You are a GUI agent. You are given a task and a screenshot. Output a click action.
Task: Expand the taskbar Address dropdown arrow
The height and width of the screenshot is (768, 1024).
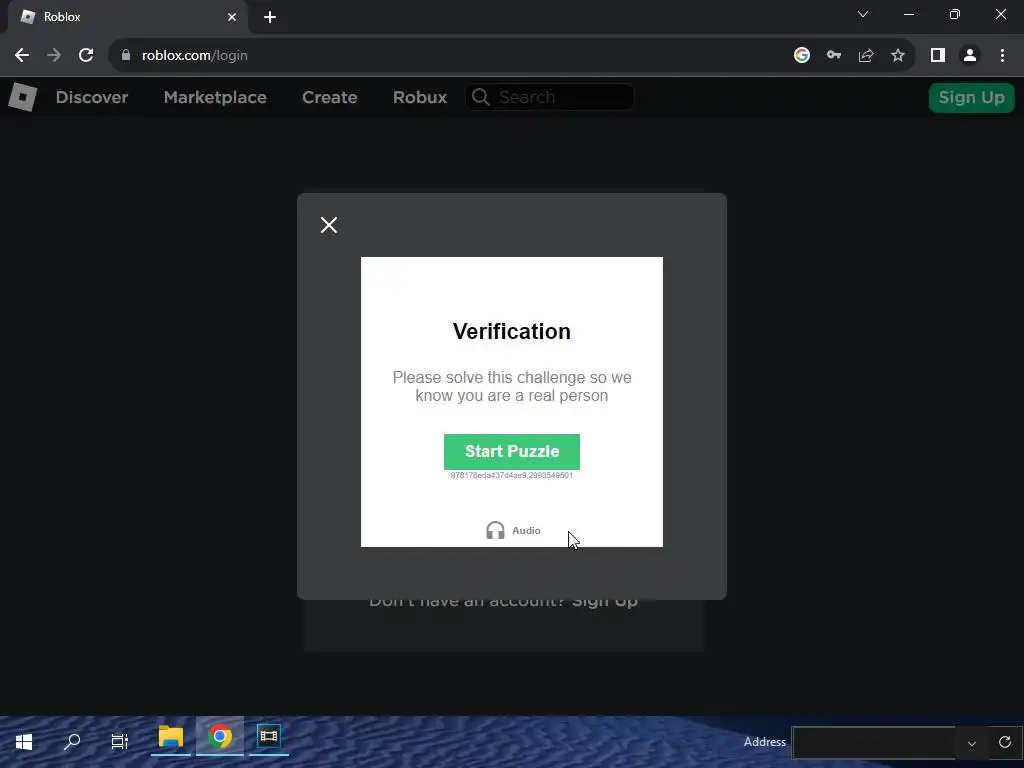(x=972, y=743)
